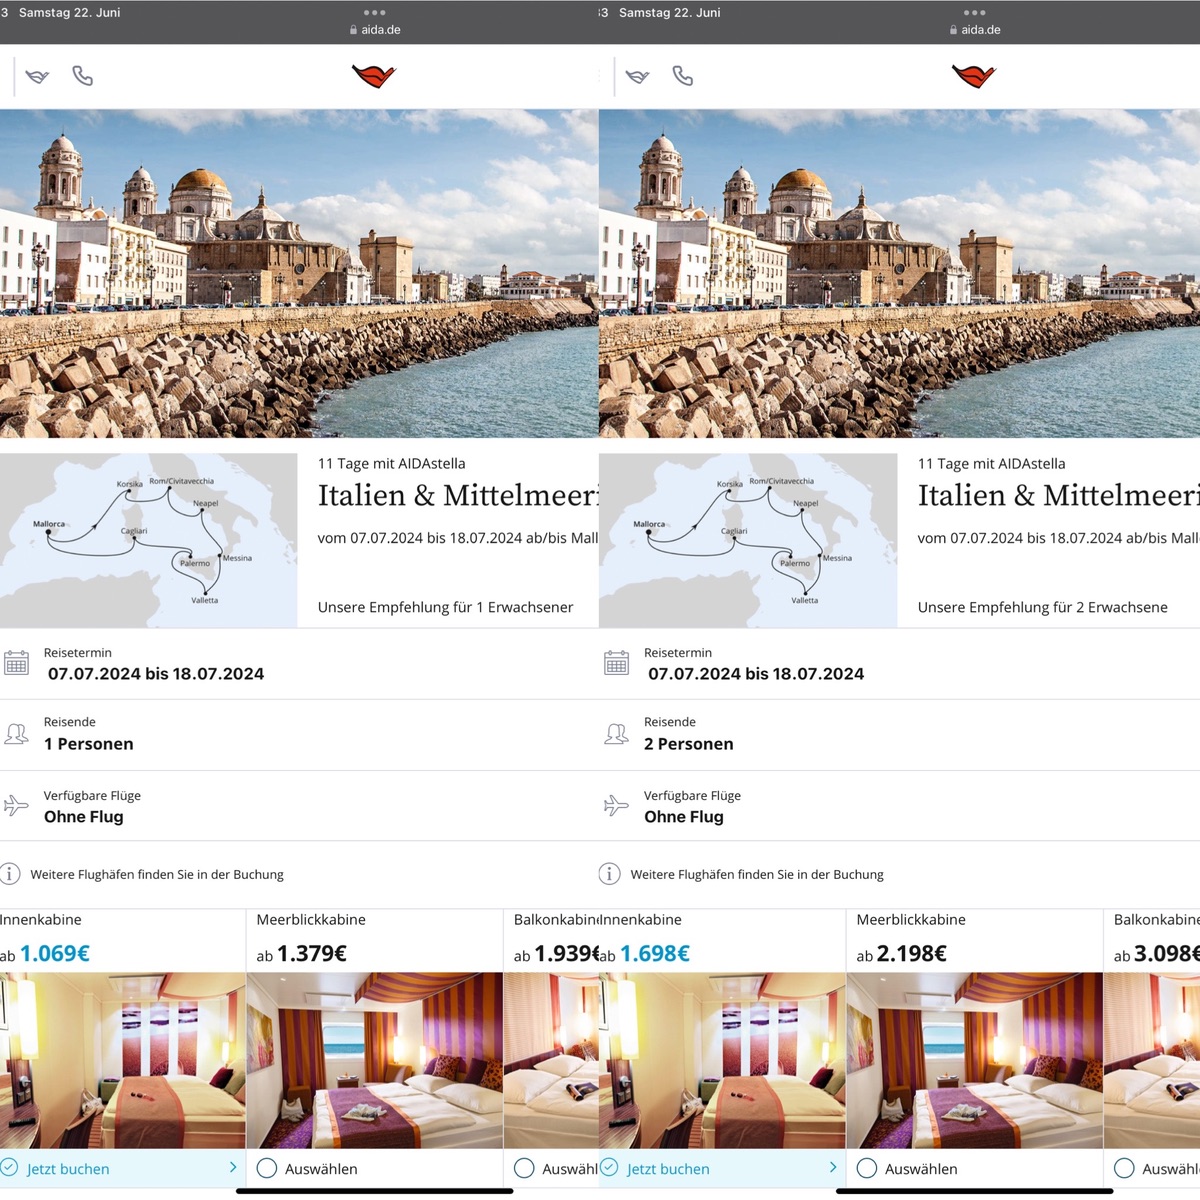Select Innenkabine heading above 1.698€

641,920
